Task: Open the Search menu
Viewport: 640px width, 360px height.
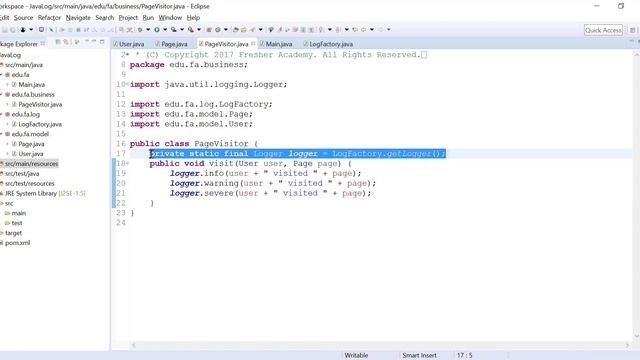Action: (x=104, y=18)
